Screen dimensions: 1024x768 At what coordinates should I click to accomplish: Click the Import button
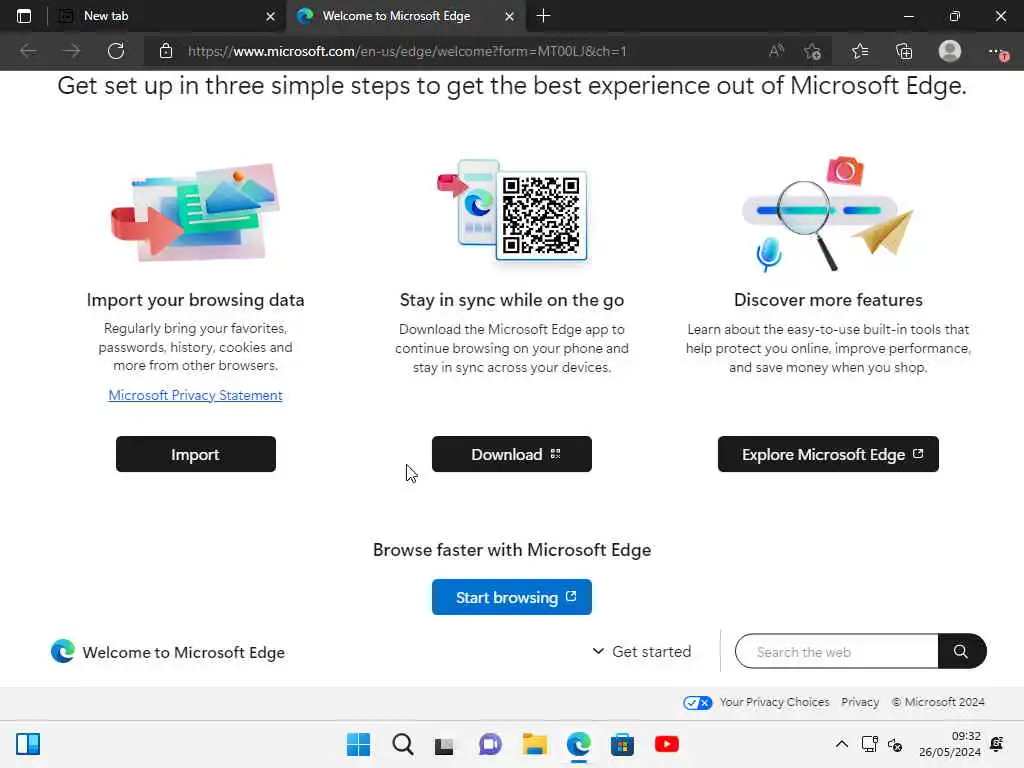(195, 454)
